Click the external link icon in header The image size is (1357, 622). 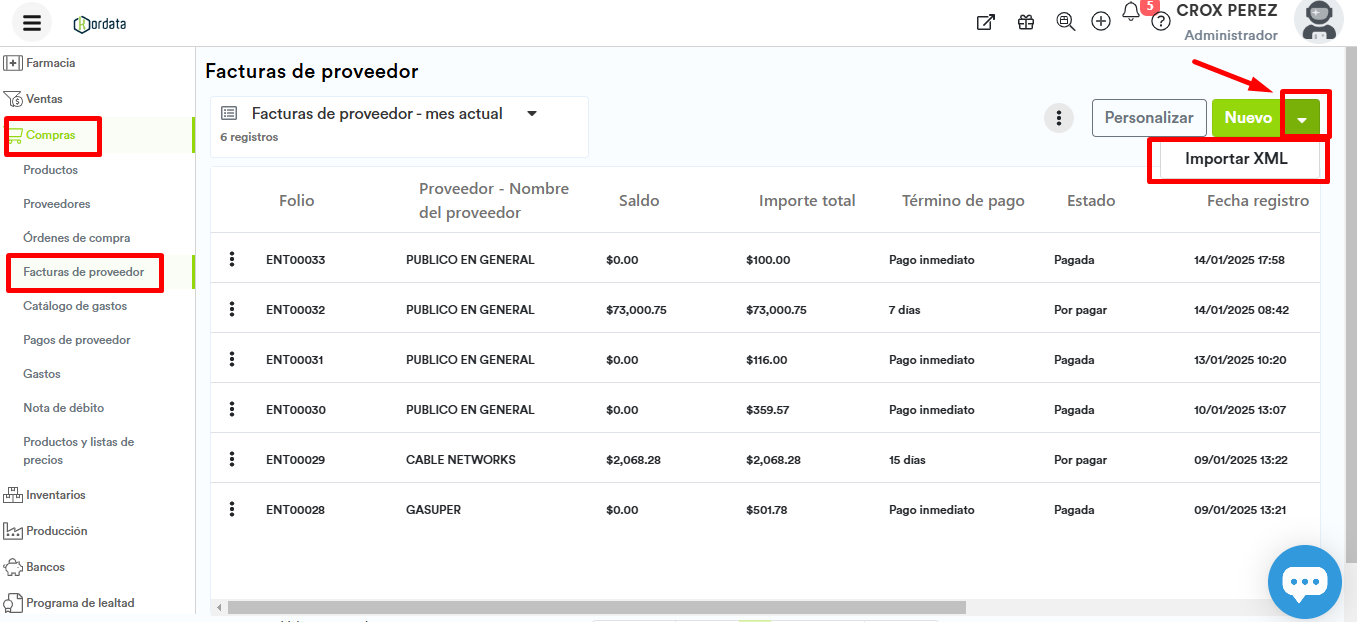click(985, 22)
